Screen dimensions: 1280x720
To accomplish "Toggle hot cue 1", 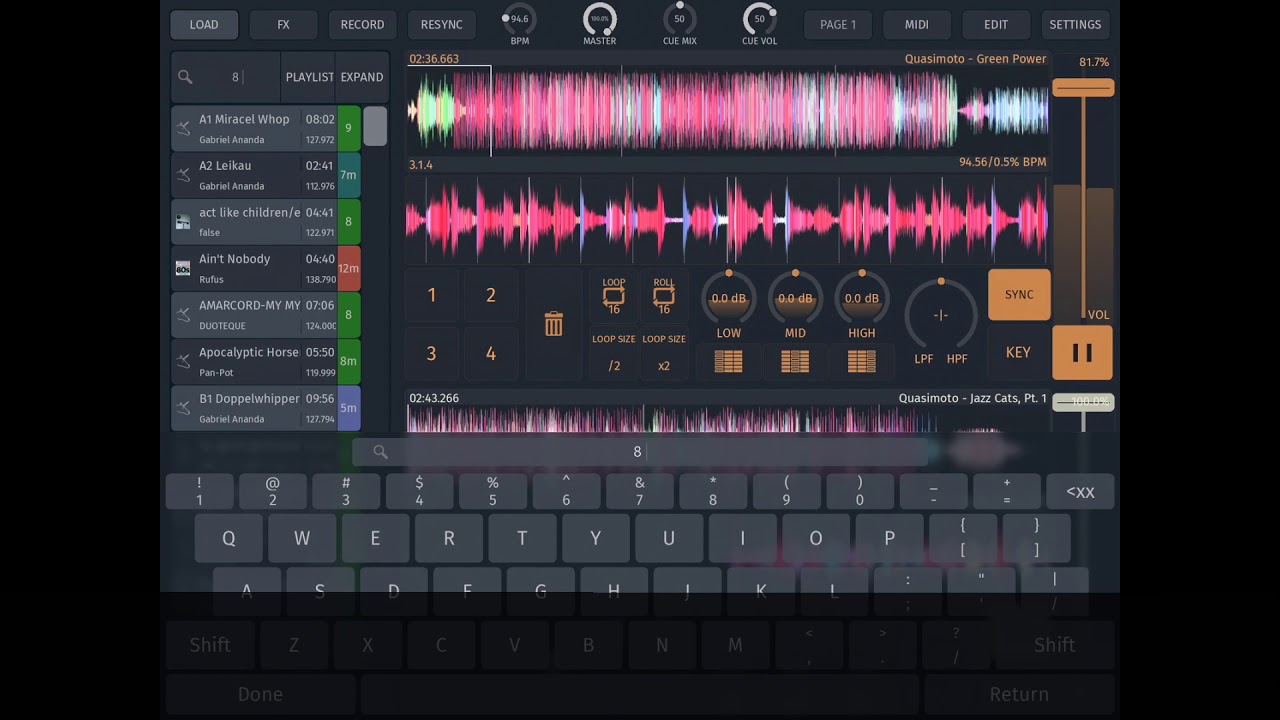I will [432, 295].
